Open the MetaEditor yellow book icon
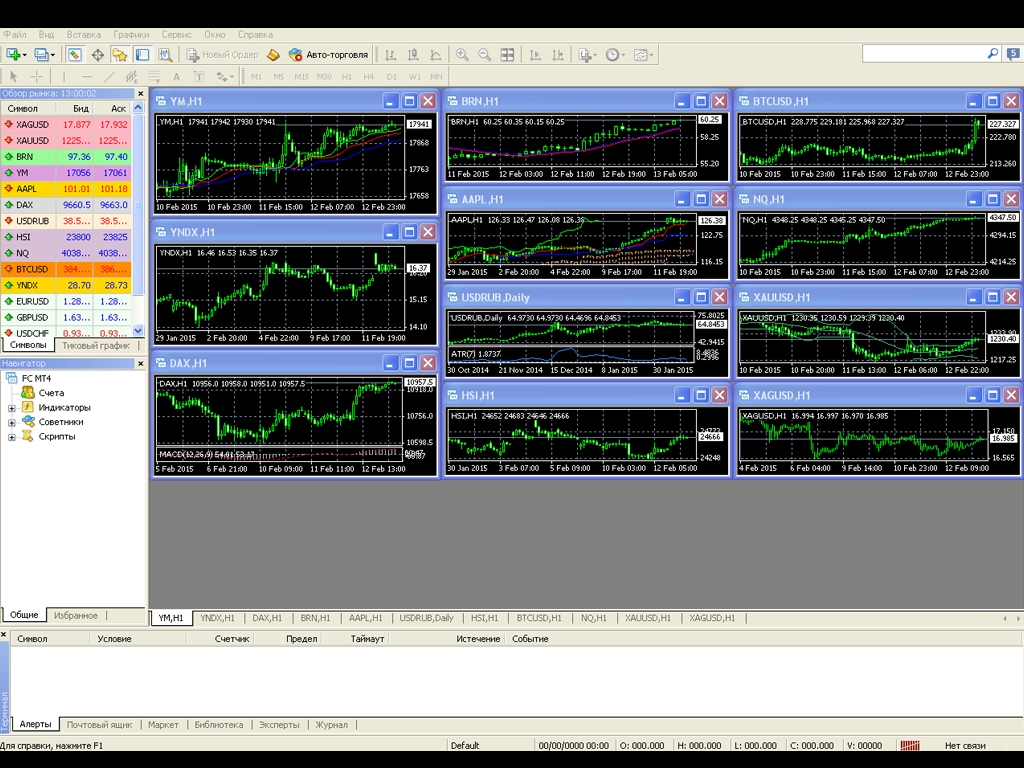1024x768 pixels. pyautogui.click(x=273, y=55)
